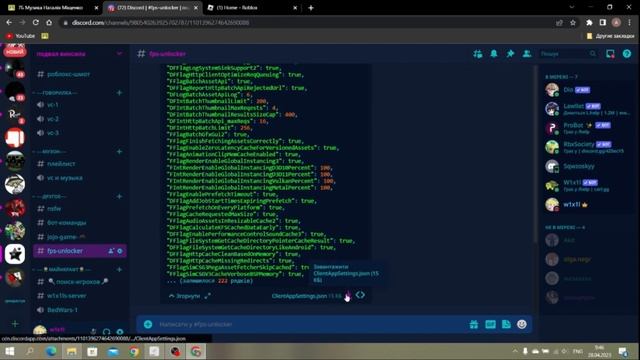The width and height of the screenshot is (640, 360).
Task: Open the Discord inbox icon
Action: click(610, 54)
